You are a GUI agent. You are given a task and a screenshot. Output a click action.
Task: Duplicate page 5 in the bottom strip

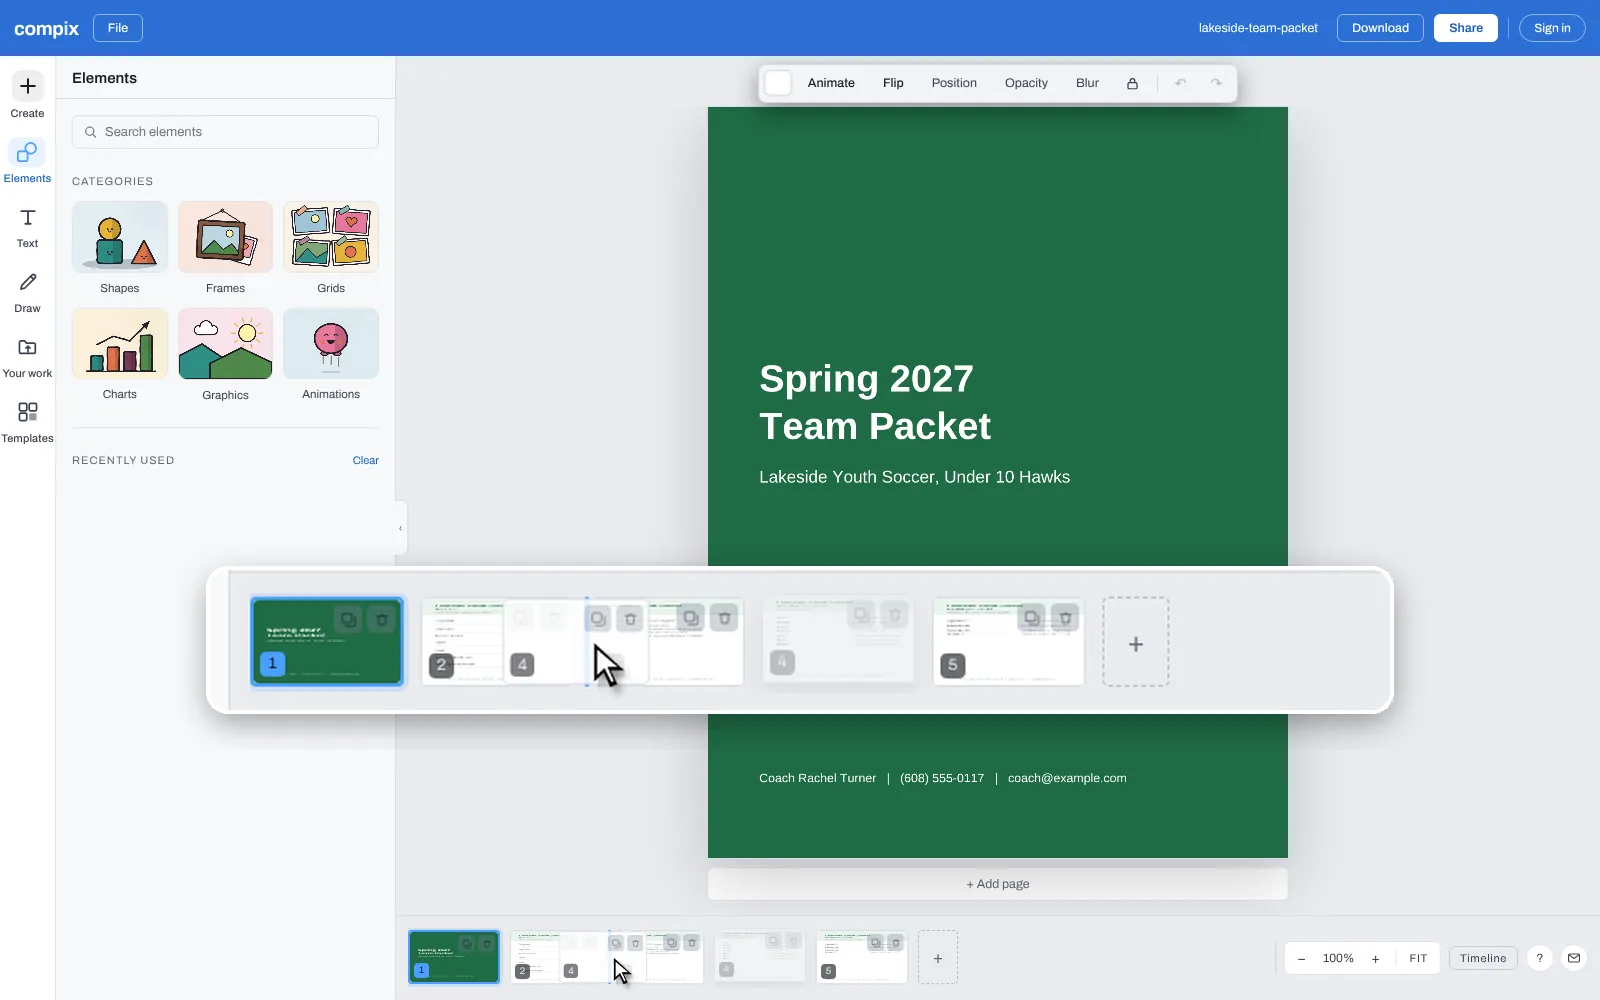coord(875,943)
